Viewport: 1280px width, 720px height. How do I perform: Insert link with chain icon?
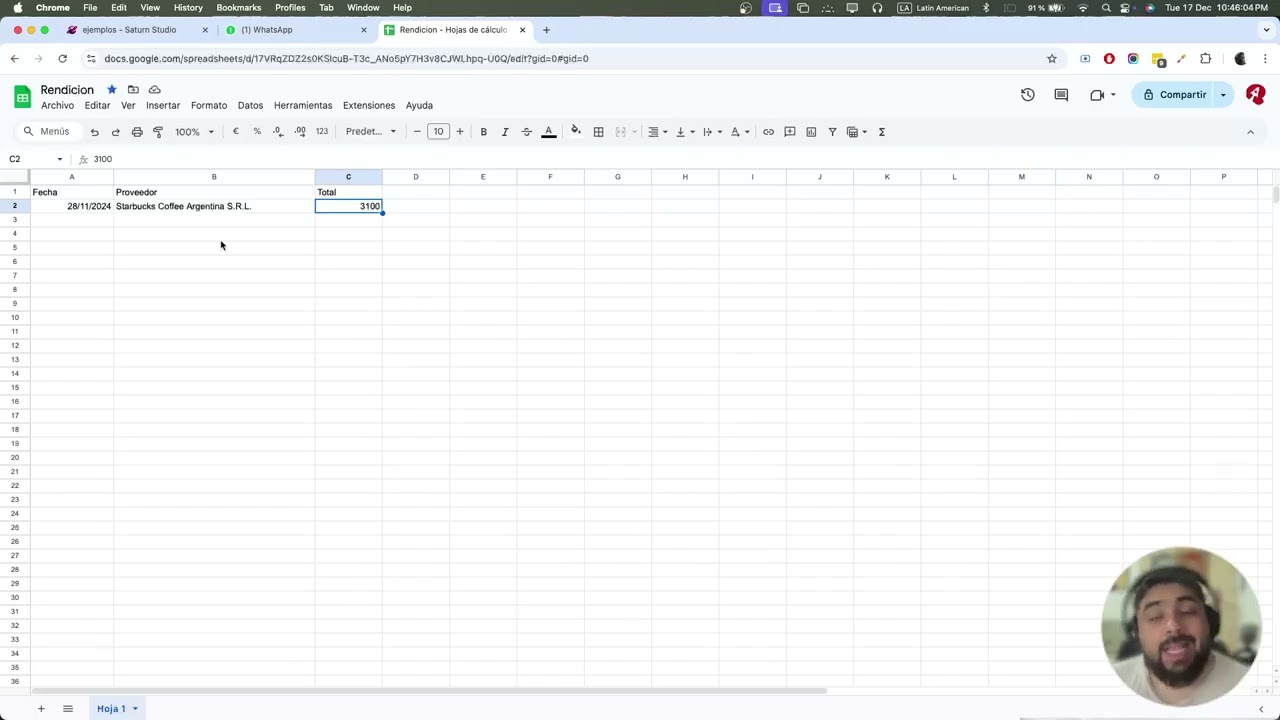pyautogui.click(x=768, y=132)
